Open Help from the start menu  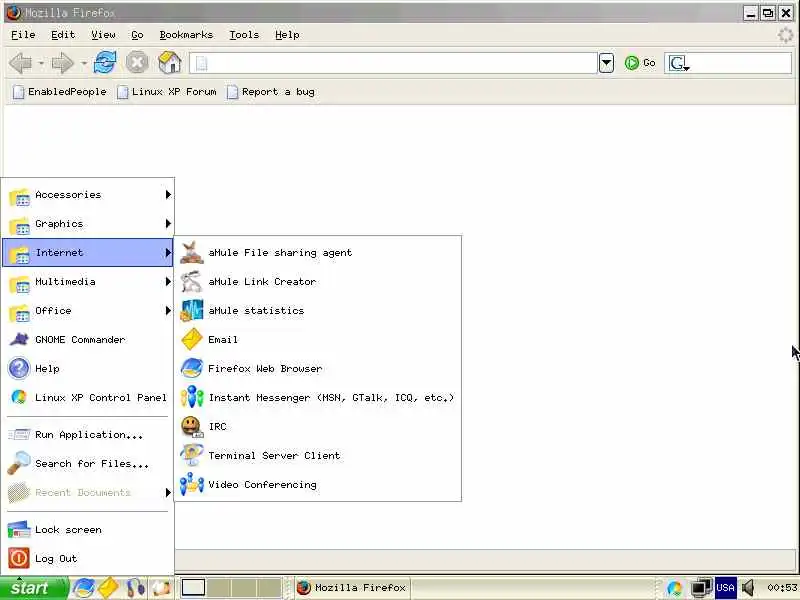click(x=88, y=368)
